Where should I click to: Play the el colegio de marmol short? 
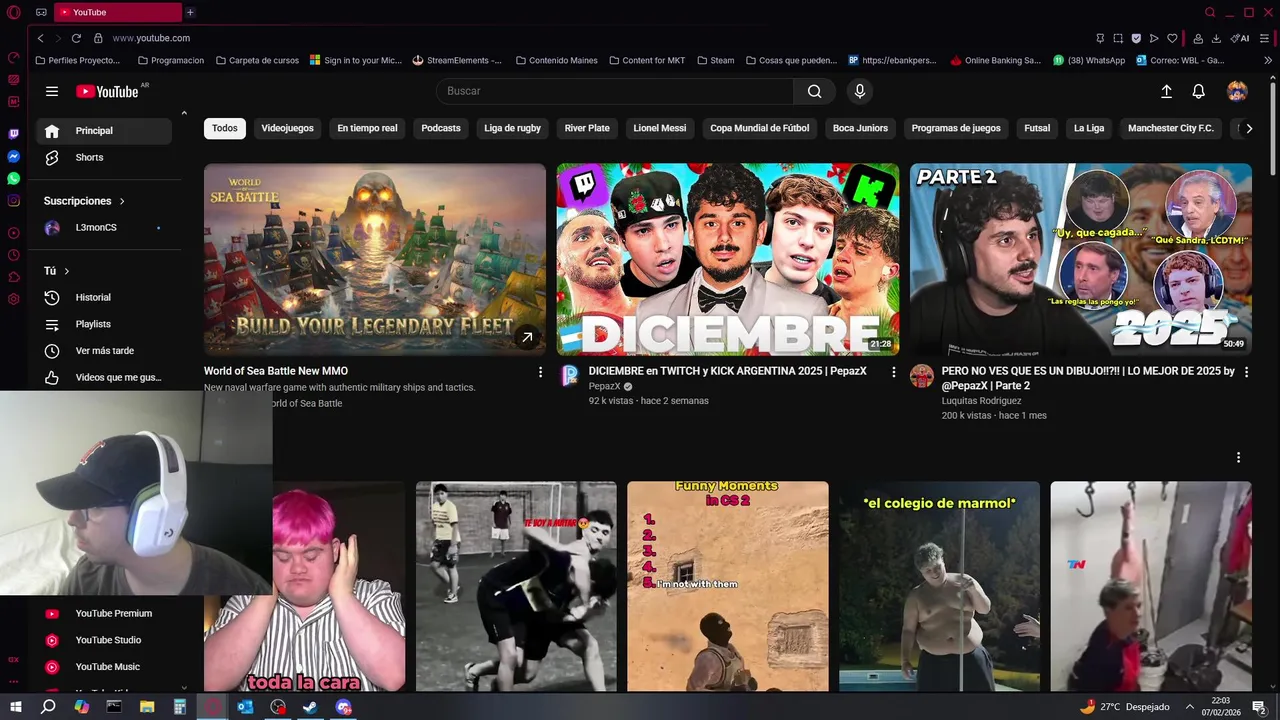click(939, 586)
